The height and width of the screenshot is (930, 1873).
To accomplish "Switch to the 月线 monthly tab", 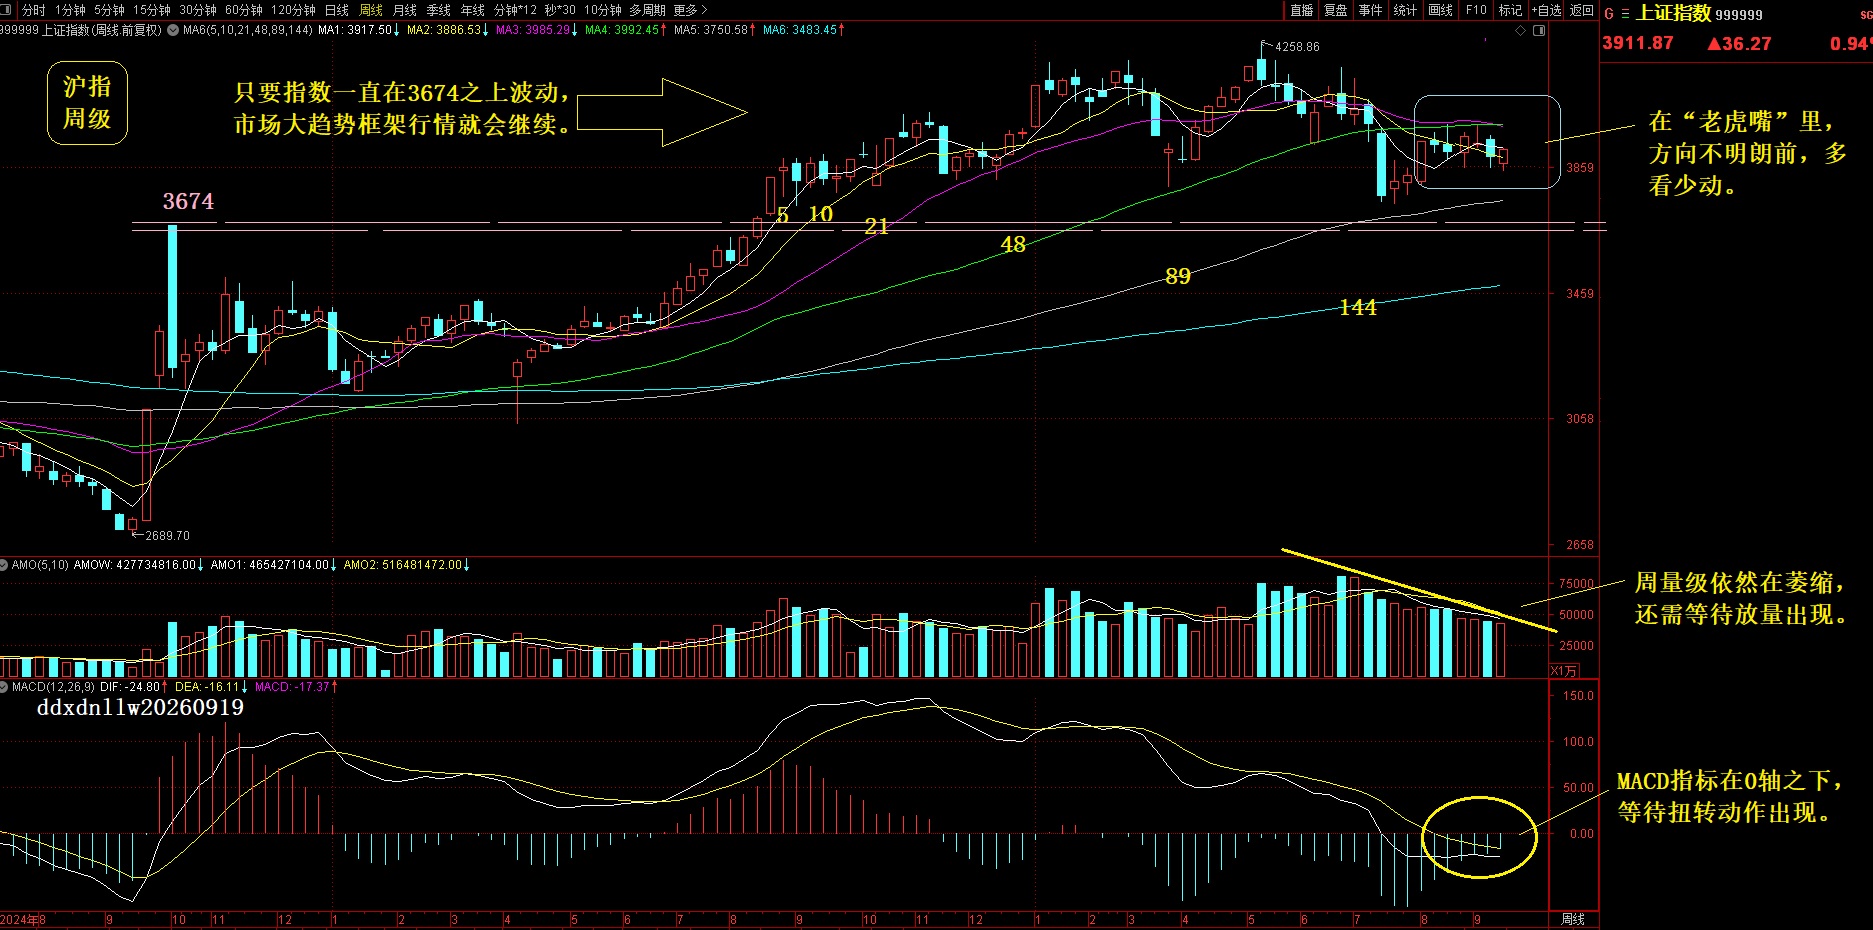I will coord(405,10).
